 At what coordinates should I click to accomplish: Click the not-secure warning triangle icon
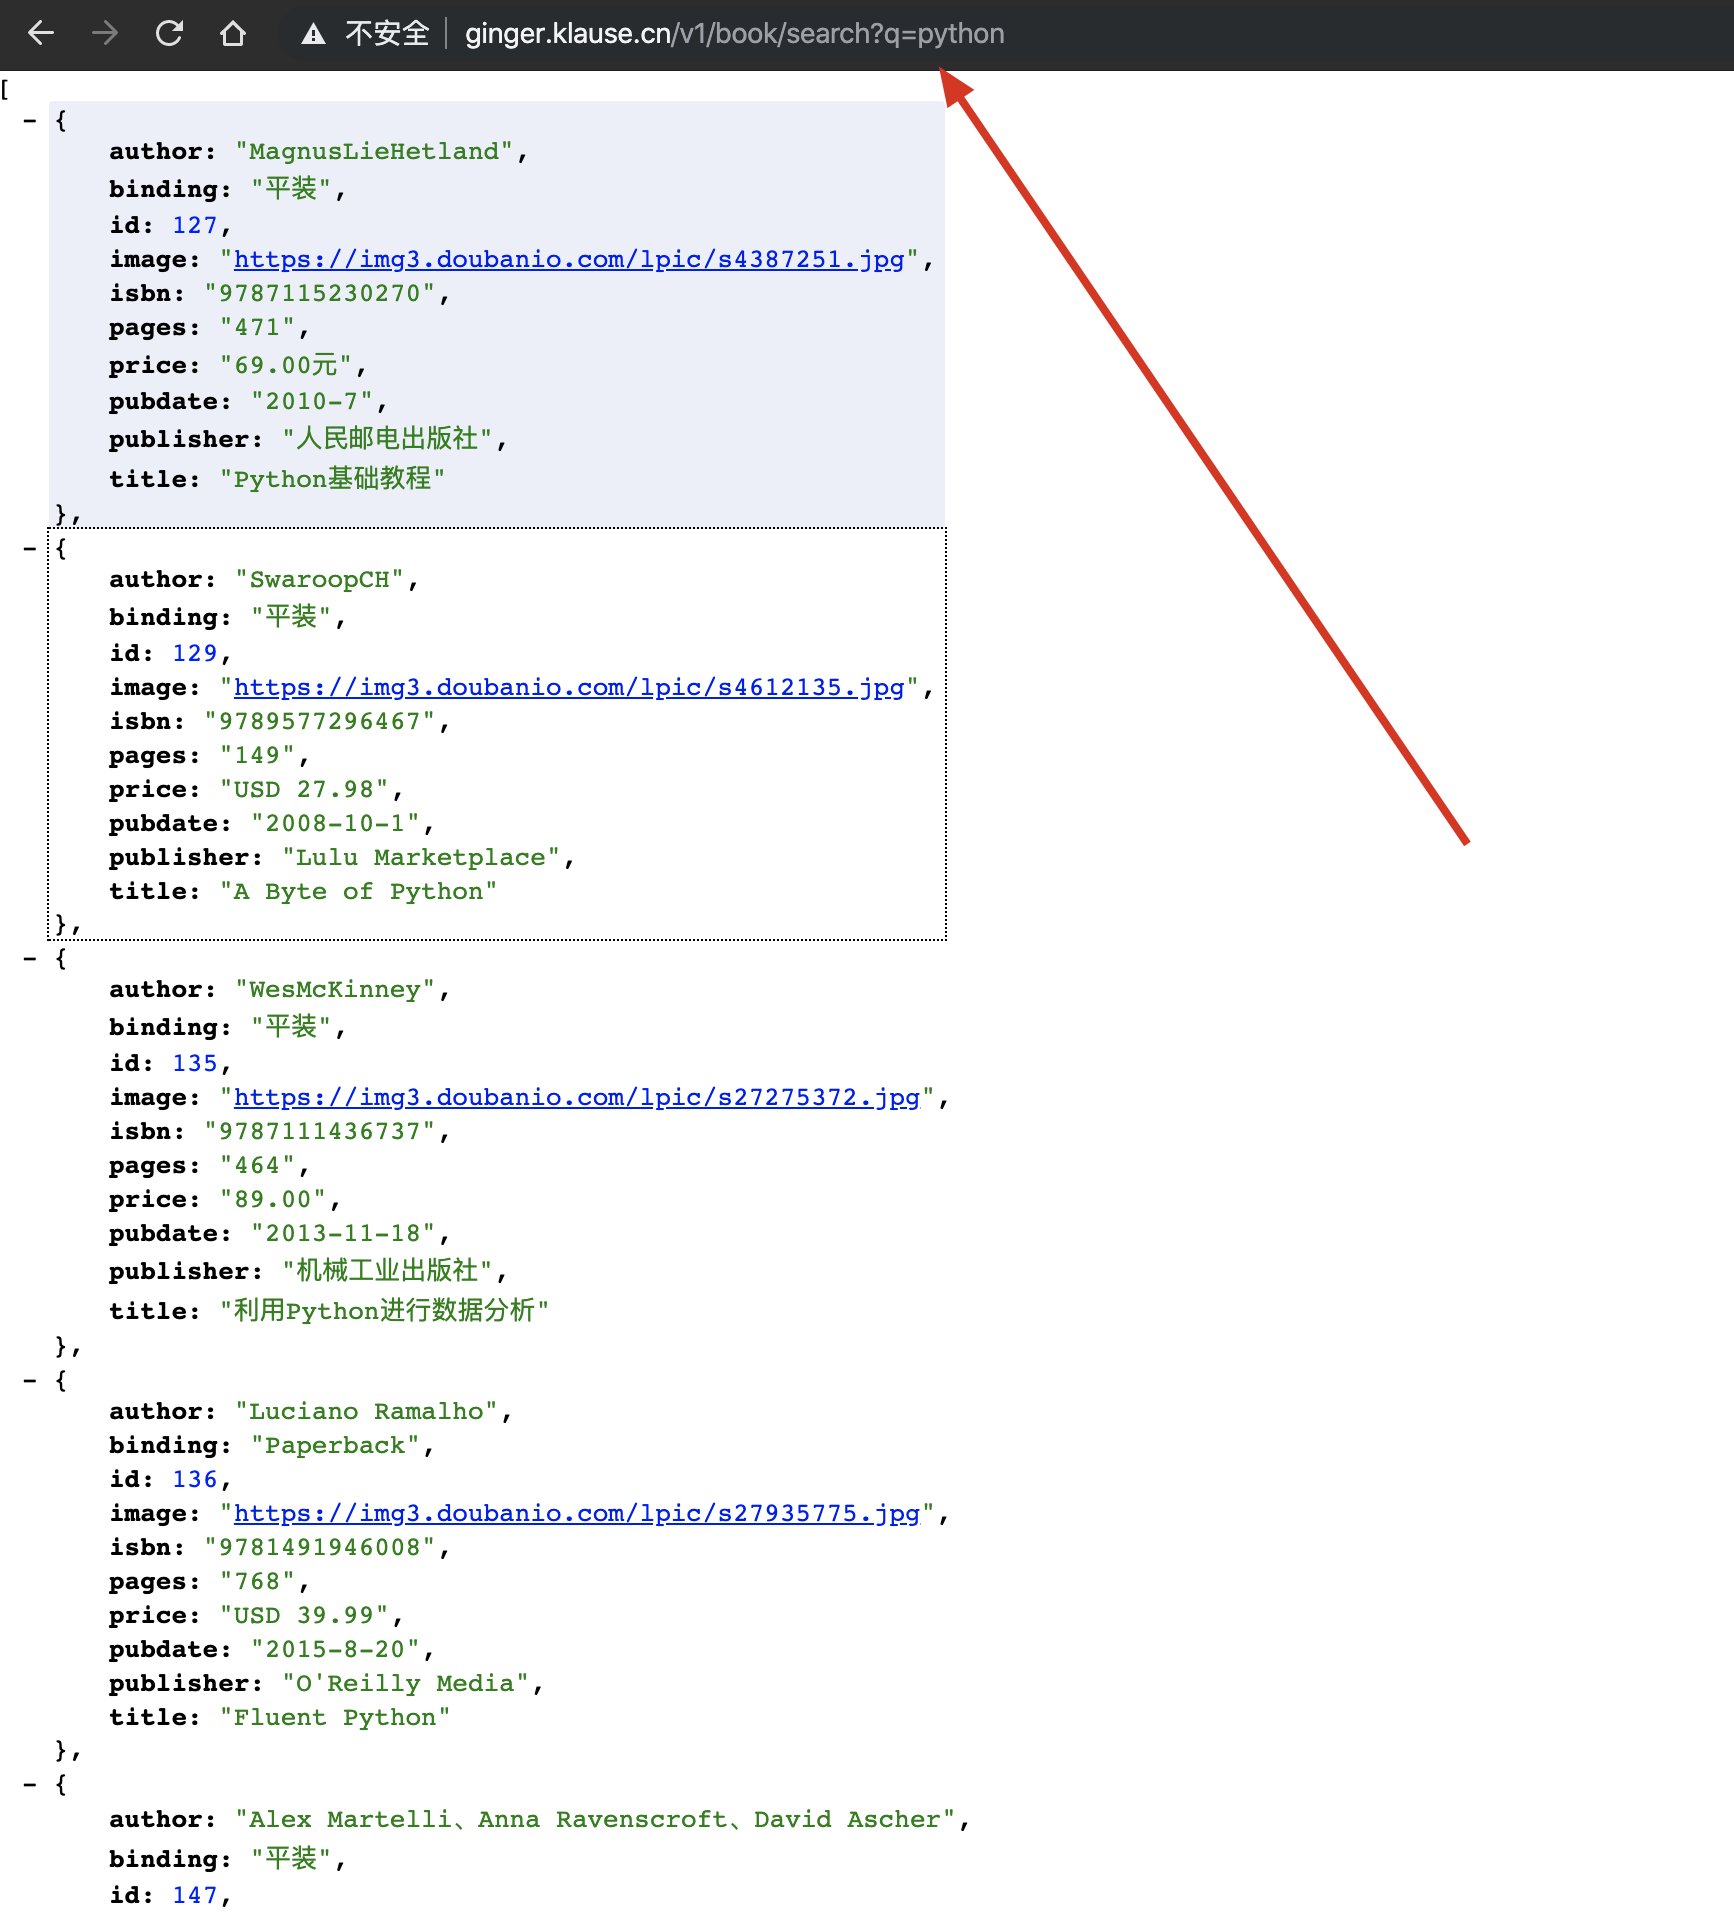click(313, 35)
